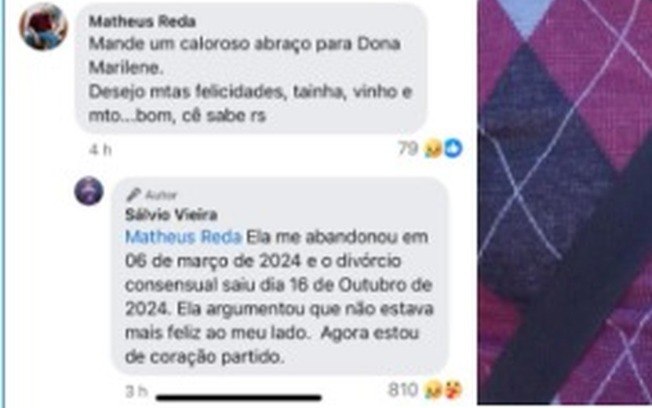This screenshot has height=408, width=652.
Task: View the 79 reactions count
Action: coord(408,148)
